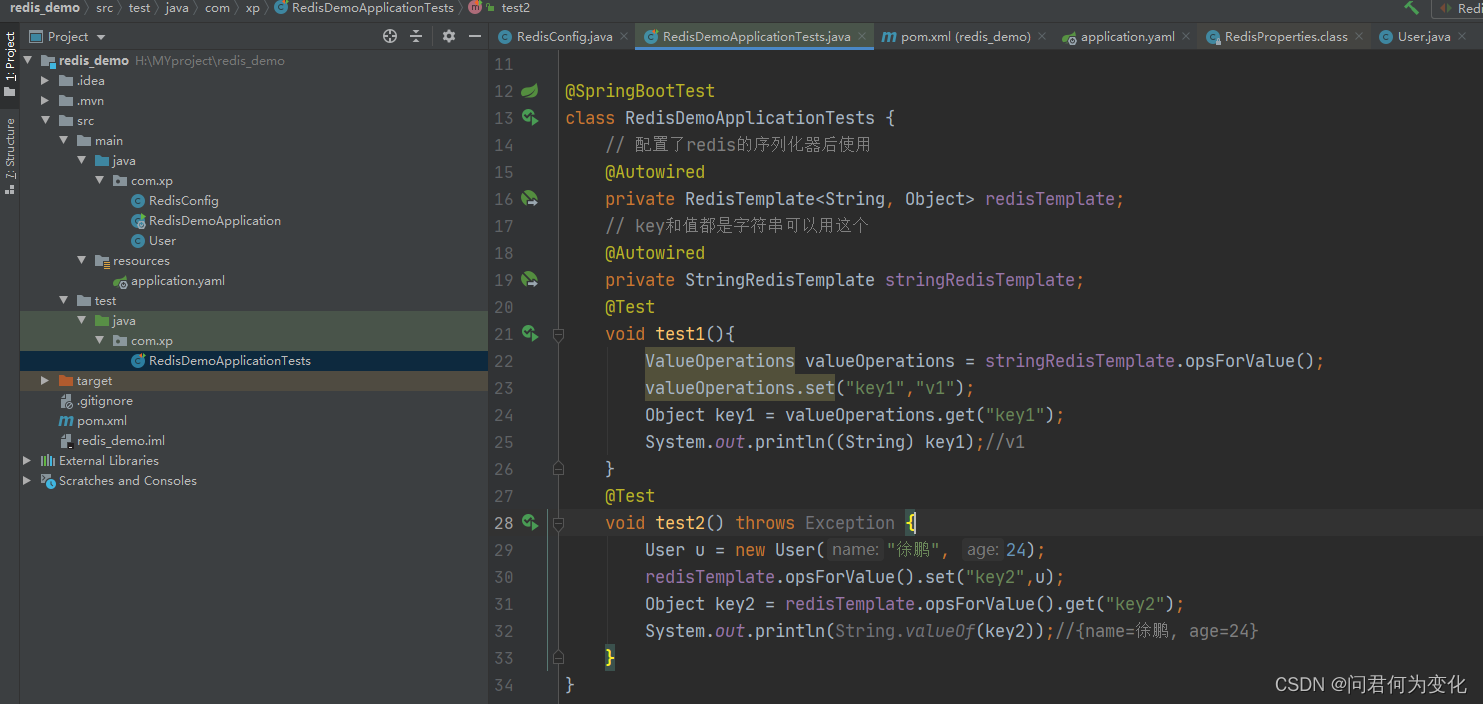Close the RedisProperties.class tab
1483x704 pixels.
pos(1359,36)
